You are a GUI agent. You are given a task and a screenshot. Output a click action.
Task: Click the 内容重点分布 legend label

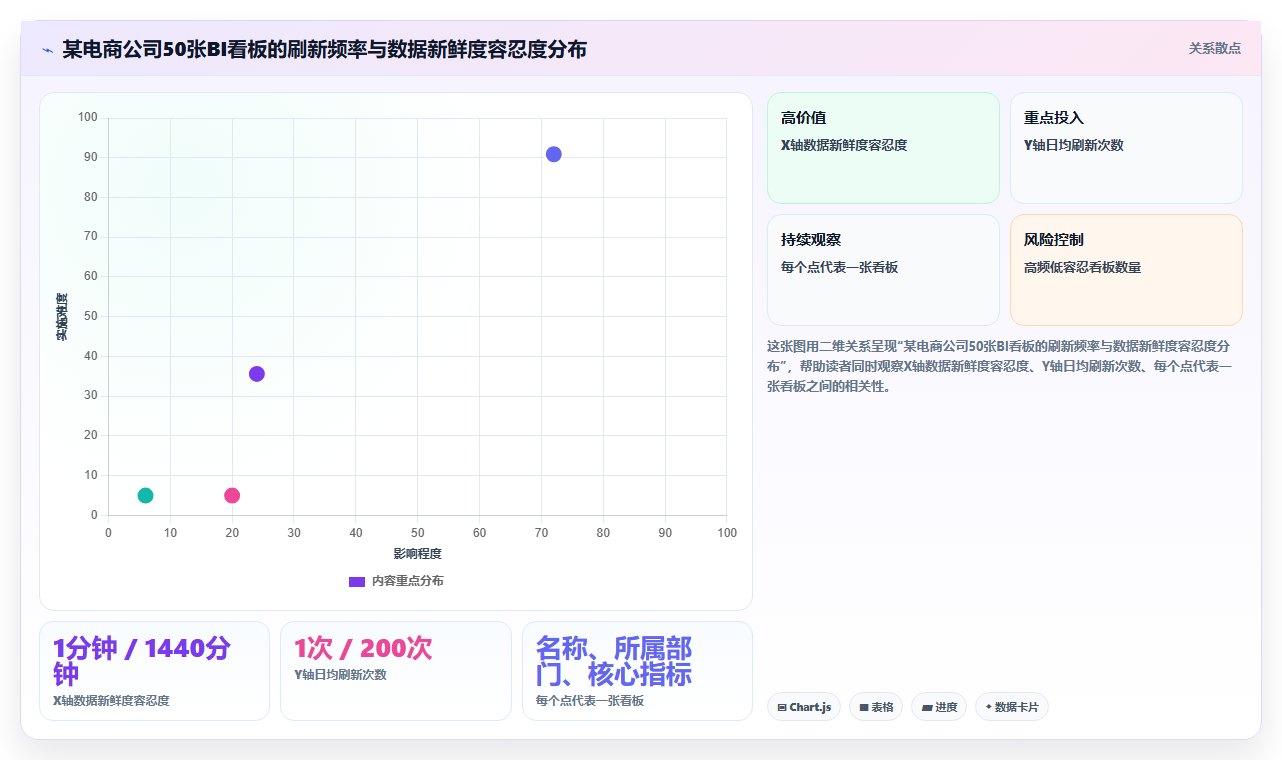[408, 581]
